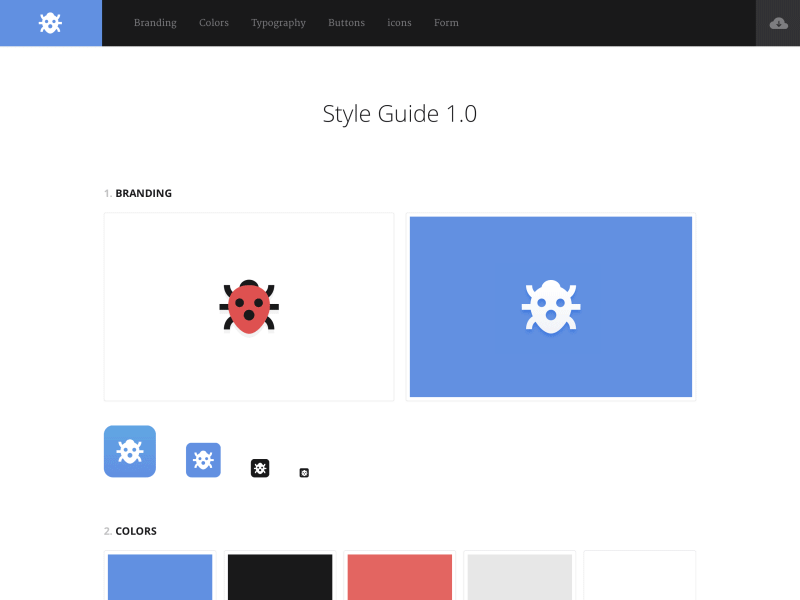This screenshot has width=800, height=600.
Task: Click the Style Guide 1.0 heading
Action: pos(400,114)
